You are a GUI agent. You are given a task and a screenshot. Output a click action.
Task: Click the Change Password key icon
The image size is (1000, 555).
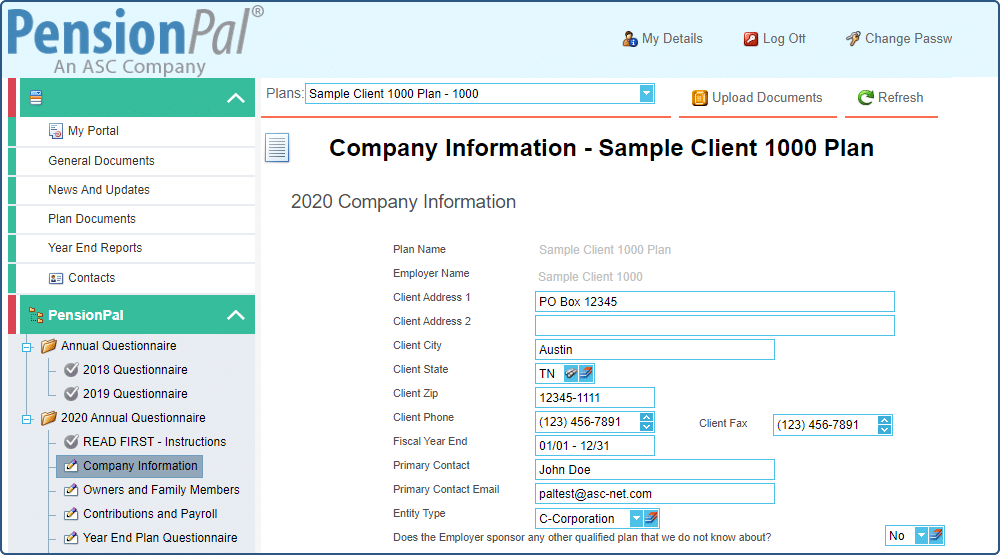(x=853, y=39)
